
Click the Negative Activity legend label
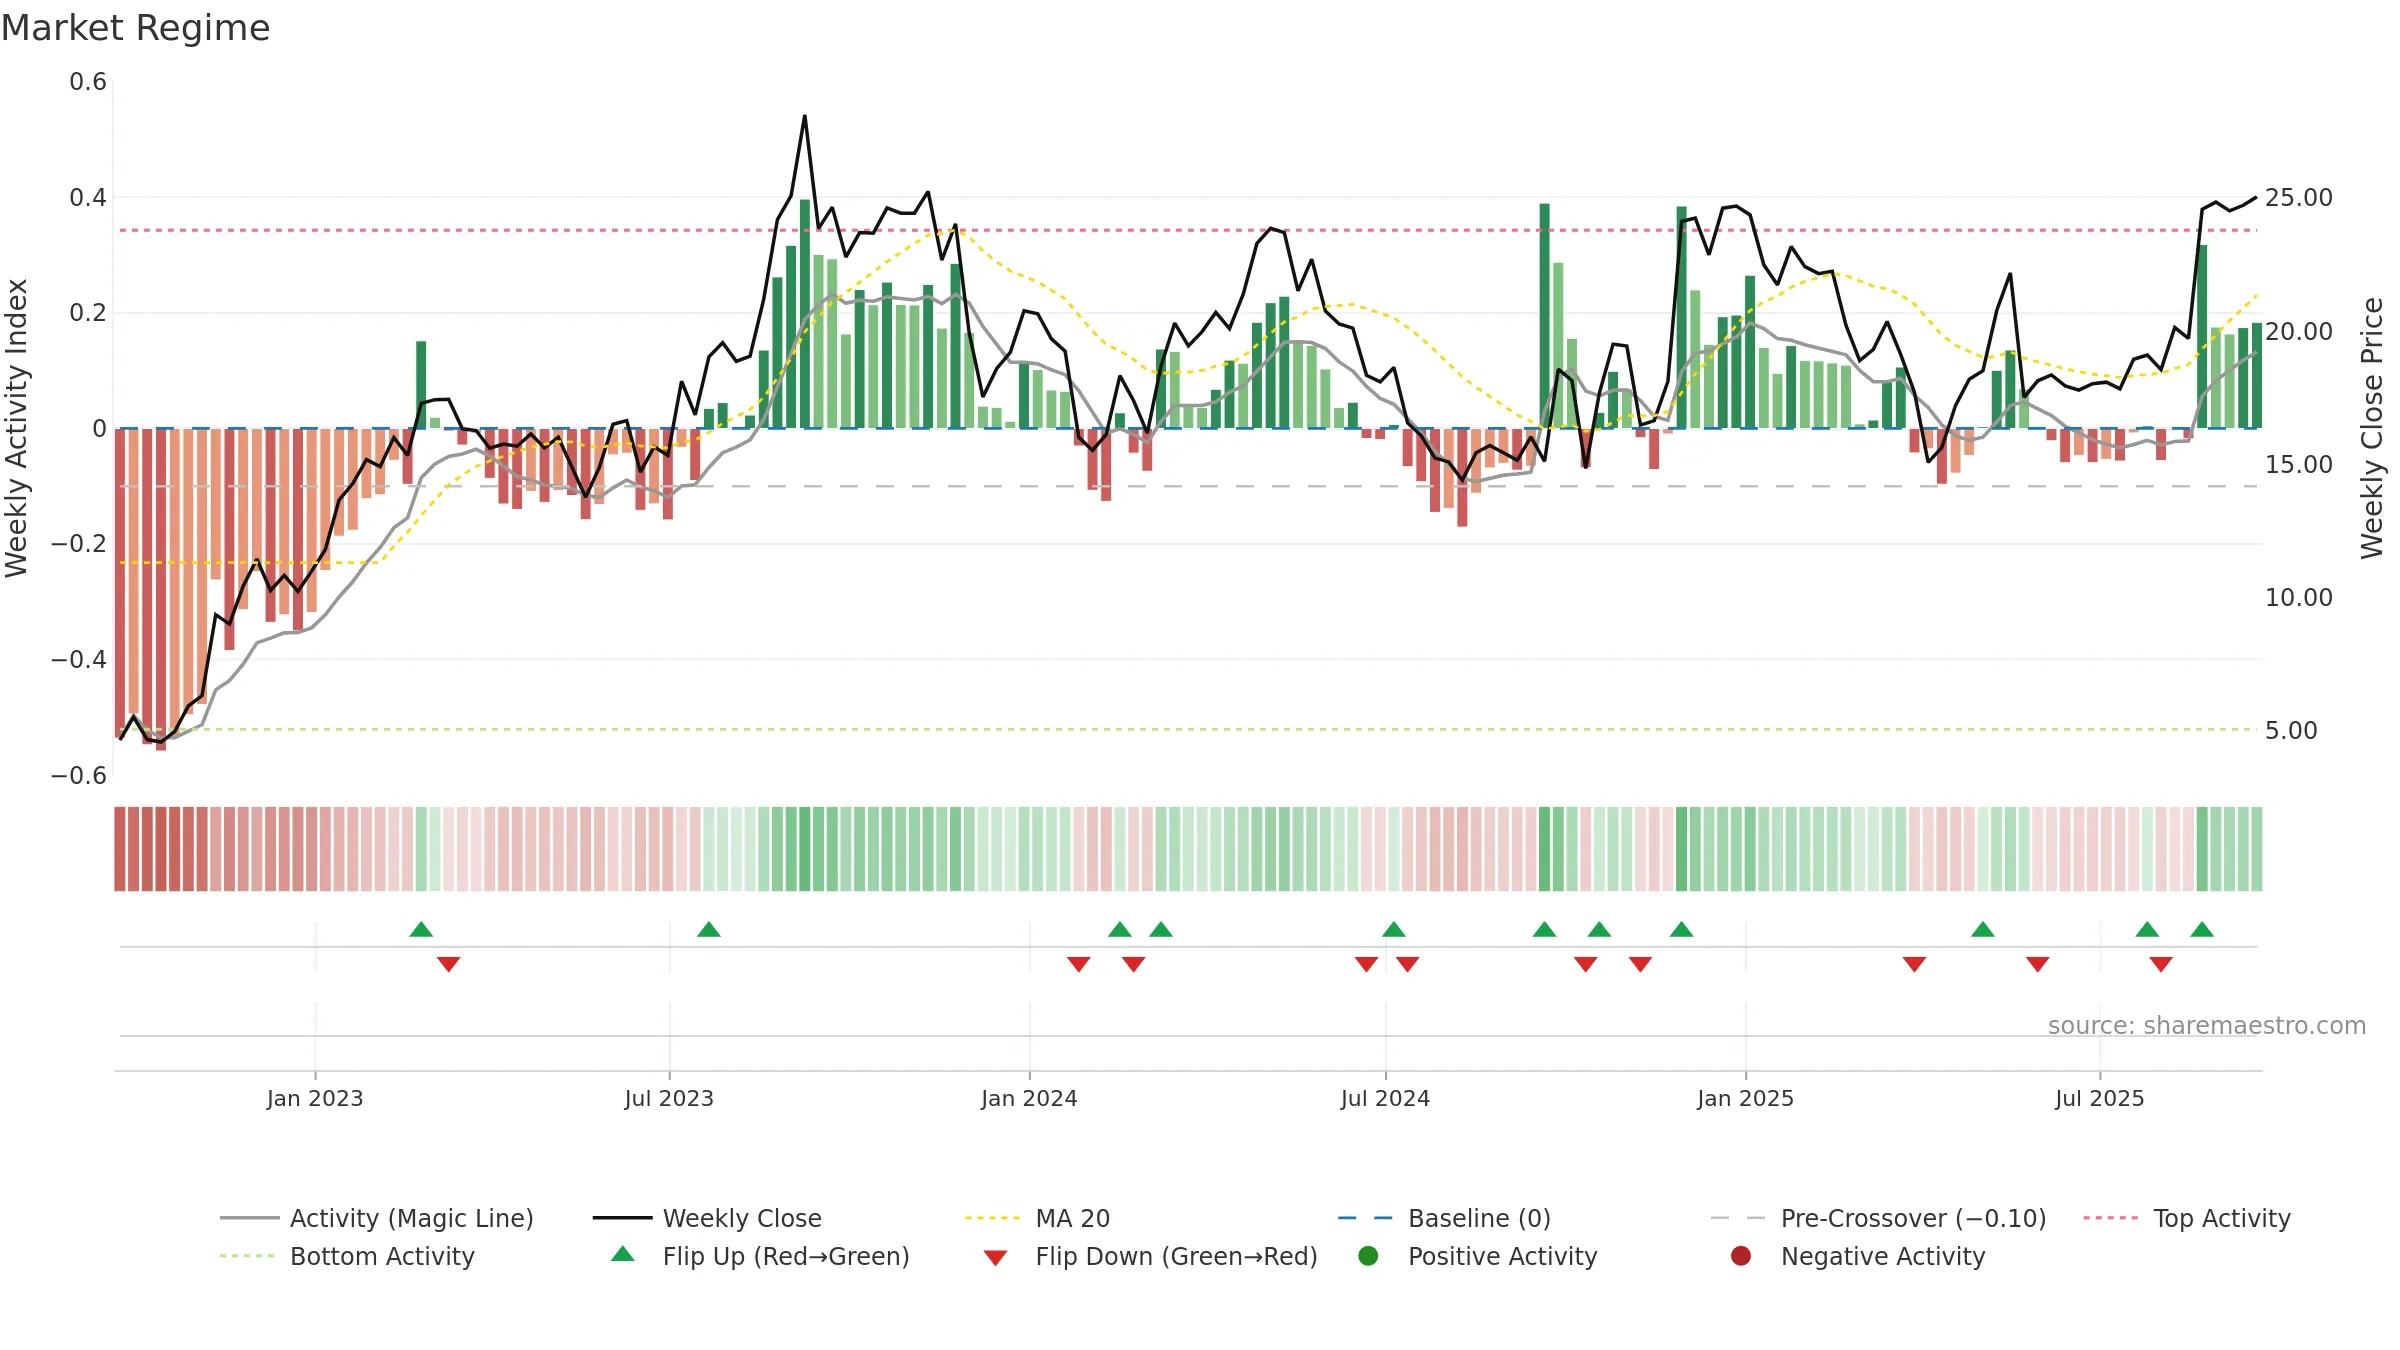coord(1883,1256)
